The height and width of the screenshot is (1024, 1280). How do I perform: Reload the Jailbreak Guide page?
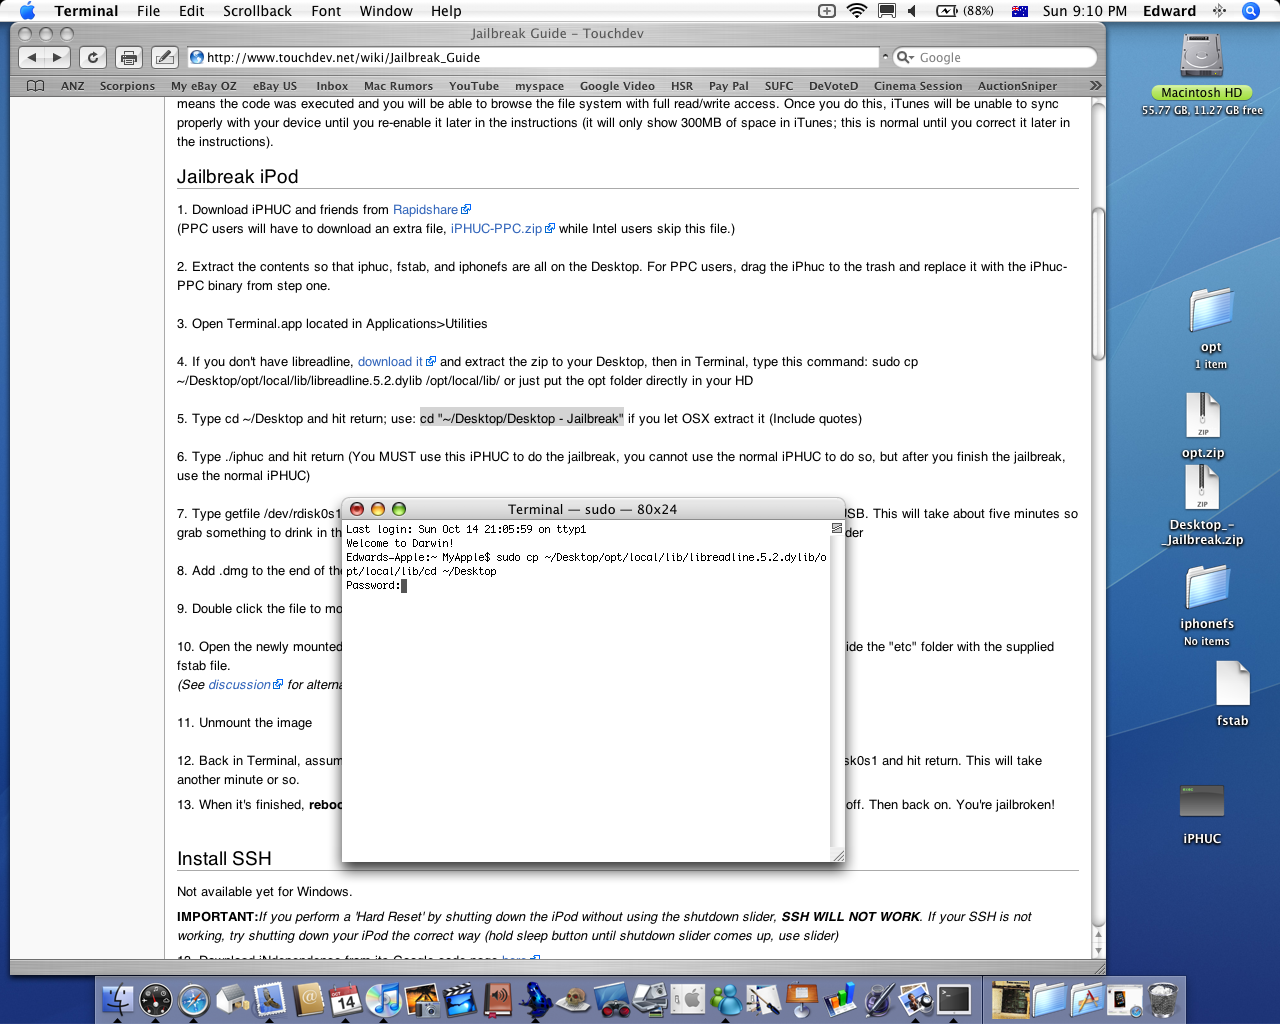pyautogui.click(x=93, y=58)
